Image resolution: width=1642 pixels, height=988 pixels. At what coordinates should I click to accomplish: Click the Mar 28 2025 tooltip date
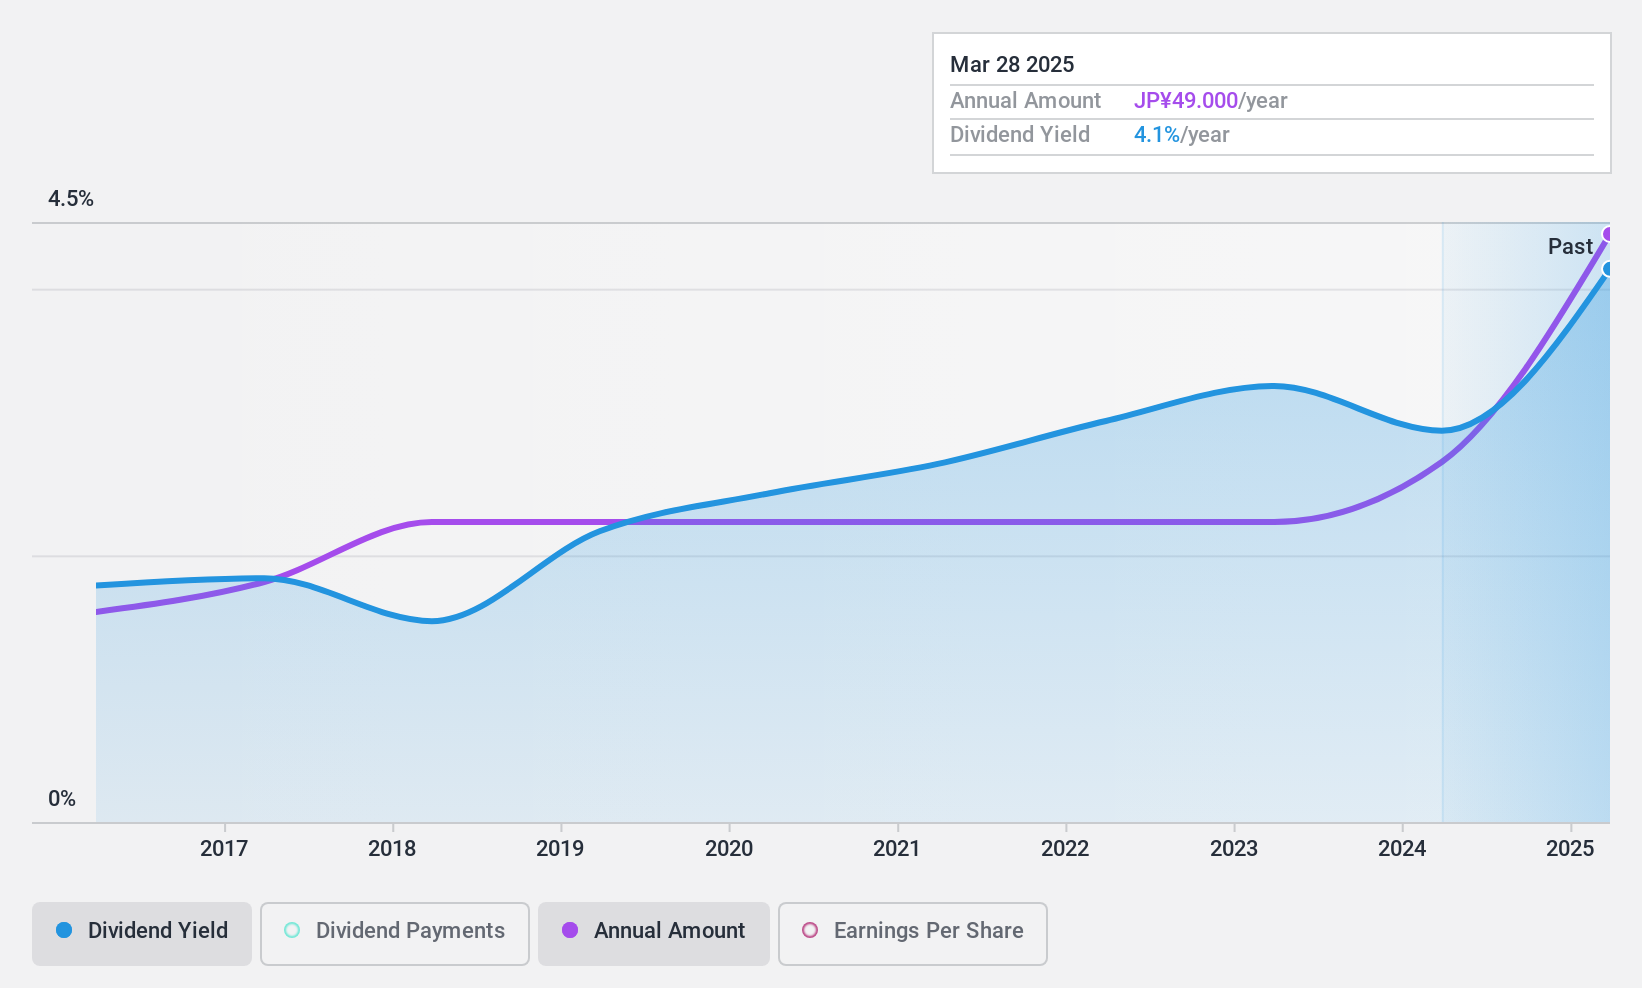coord(1012,65)
